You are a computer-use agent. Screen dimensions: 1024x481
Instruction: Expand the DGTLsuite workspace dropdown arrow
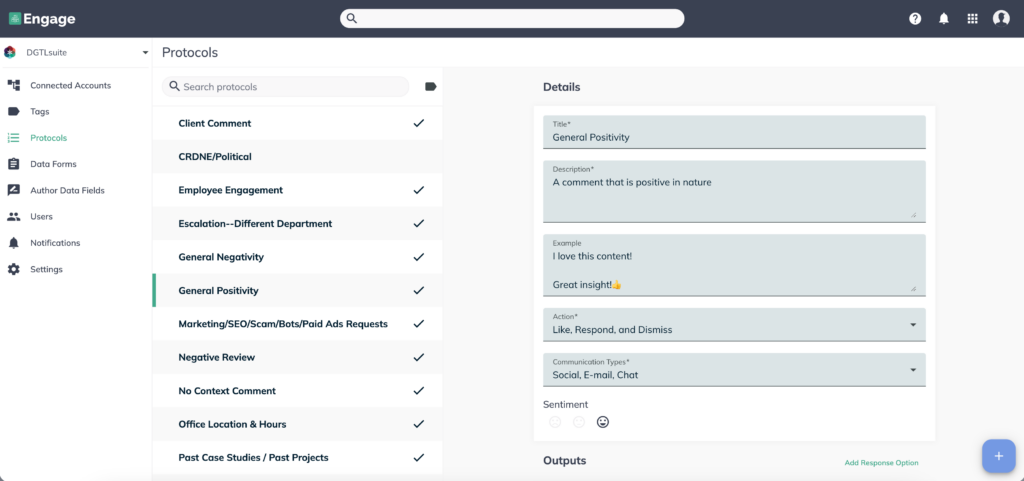[x=145, y=53]
